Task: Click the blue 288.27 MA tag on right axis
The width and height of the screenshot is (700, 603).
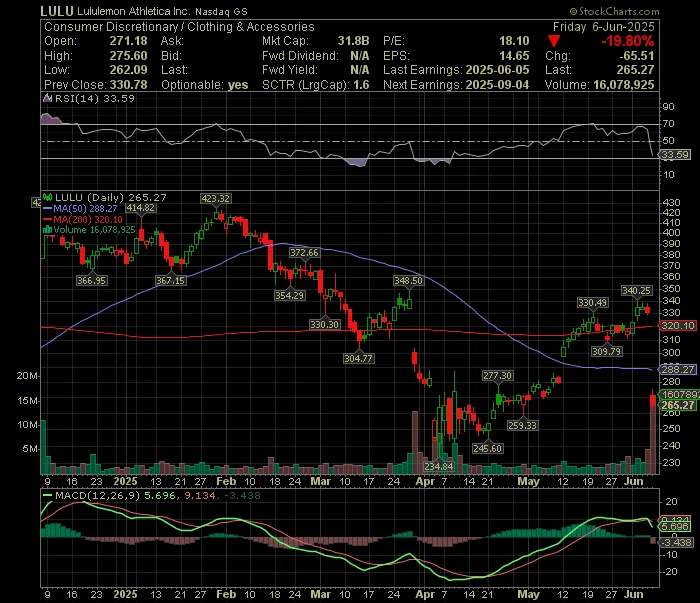Action: coord(678,370)
